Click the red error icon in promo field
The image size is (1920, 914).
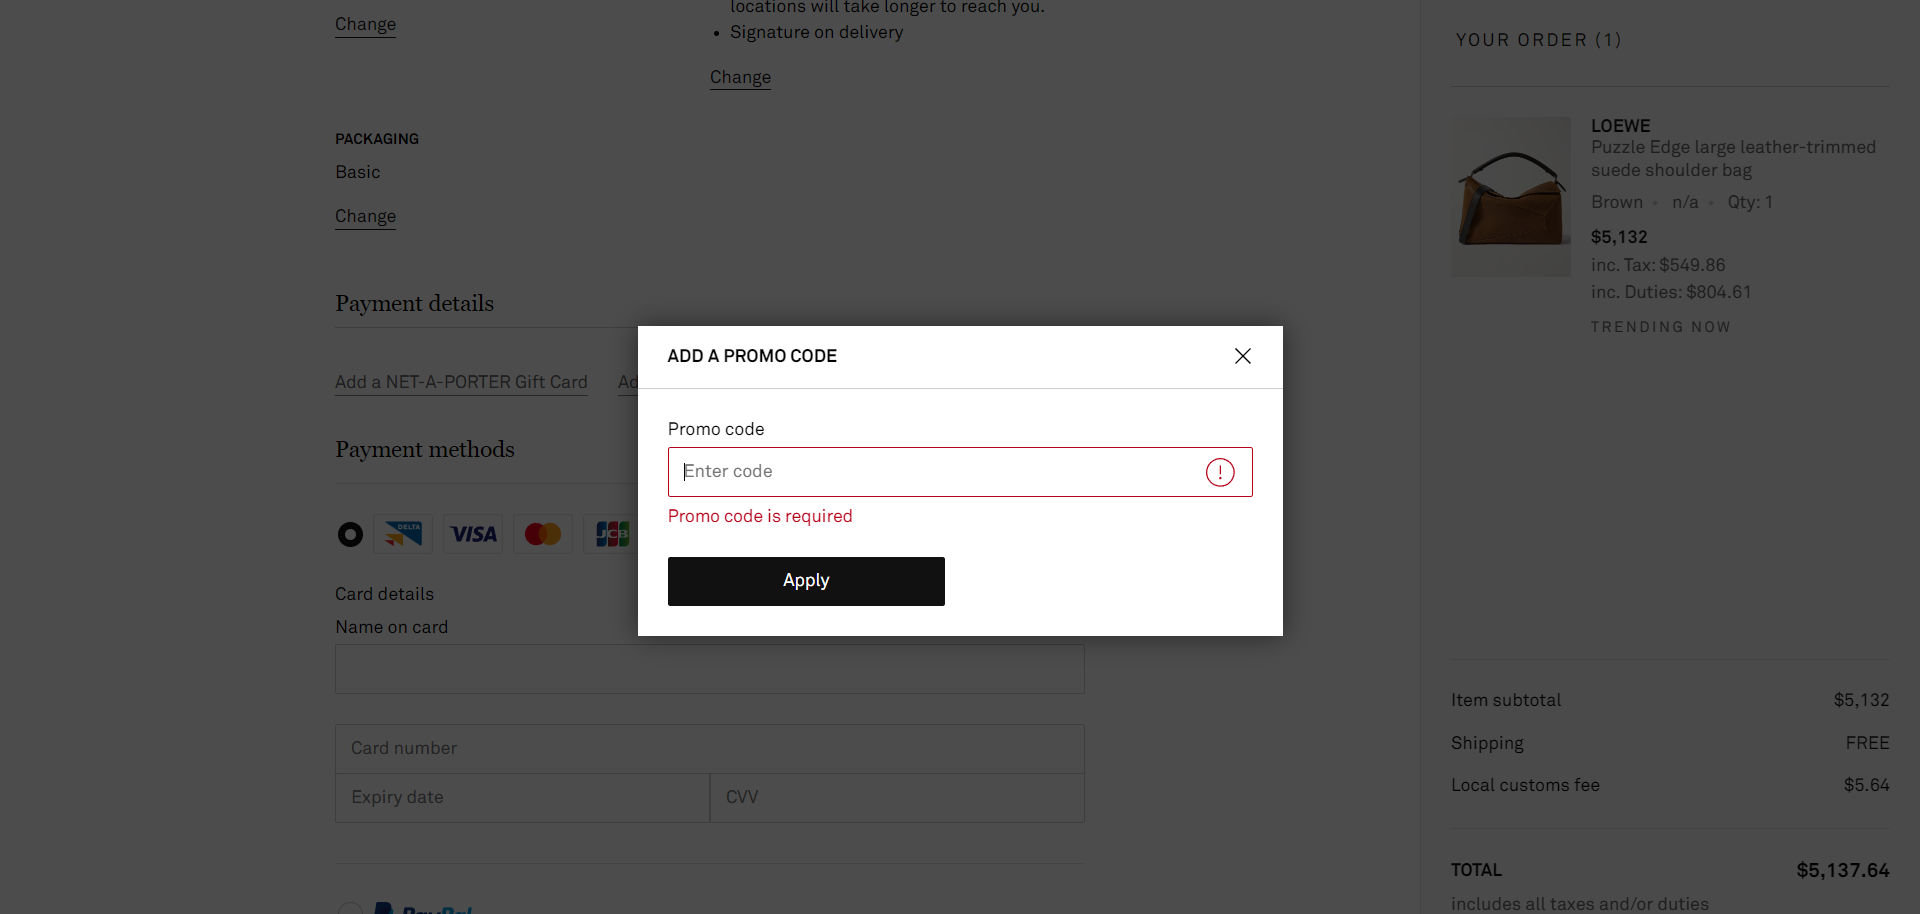1220,472
